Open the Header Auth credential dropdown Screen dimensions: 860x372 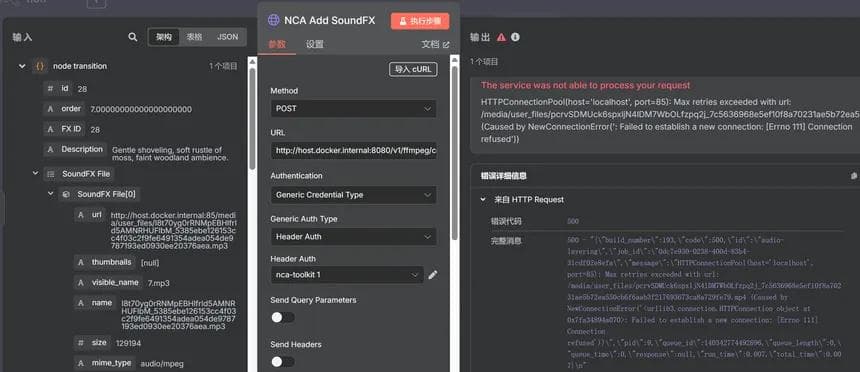pos(347,275)
